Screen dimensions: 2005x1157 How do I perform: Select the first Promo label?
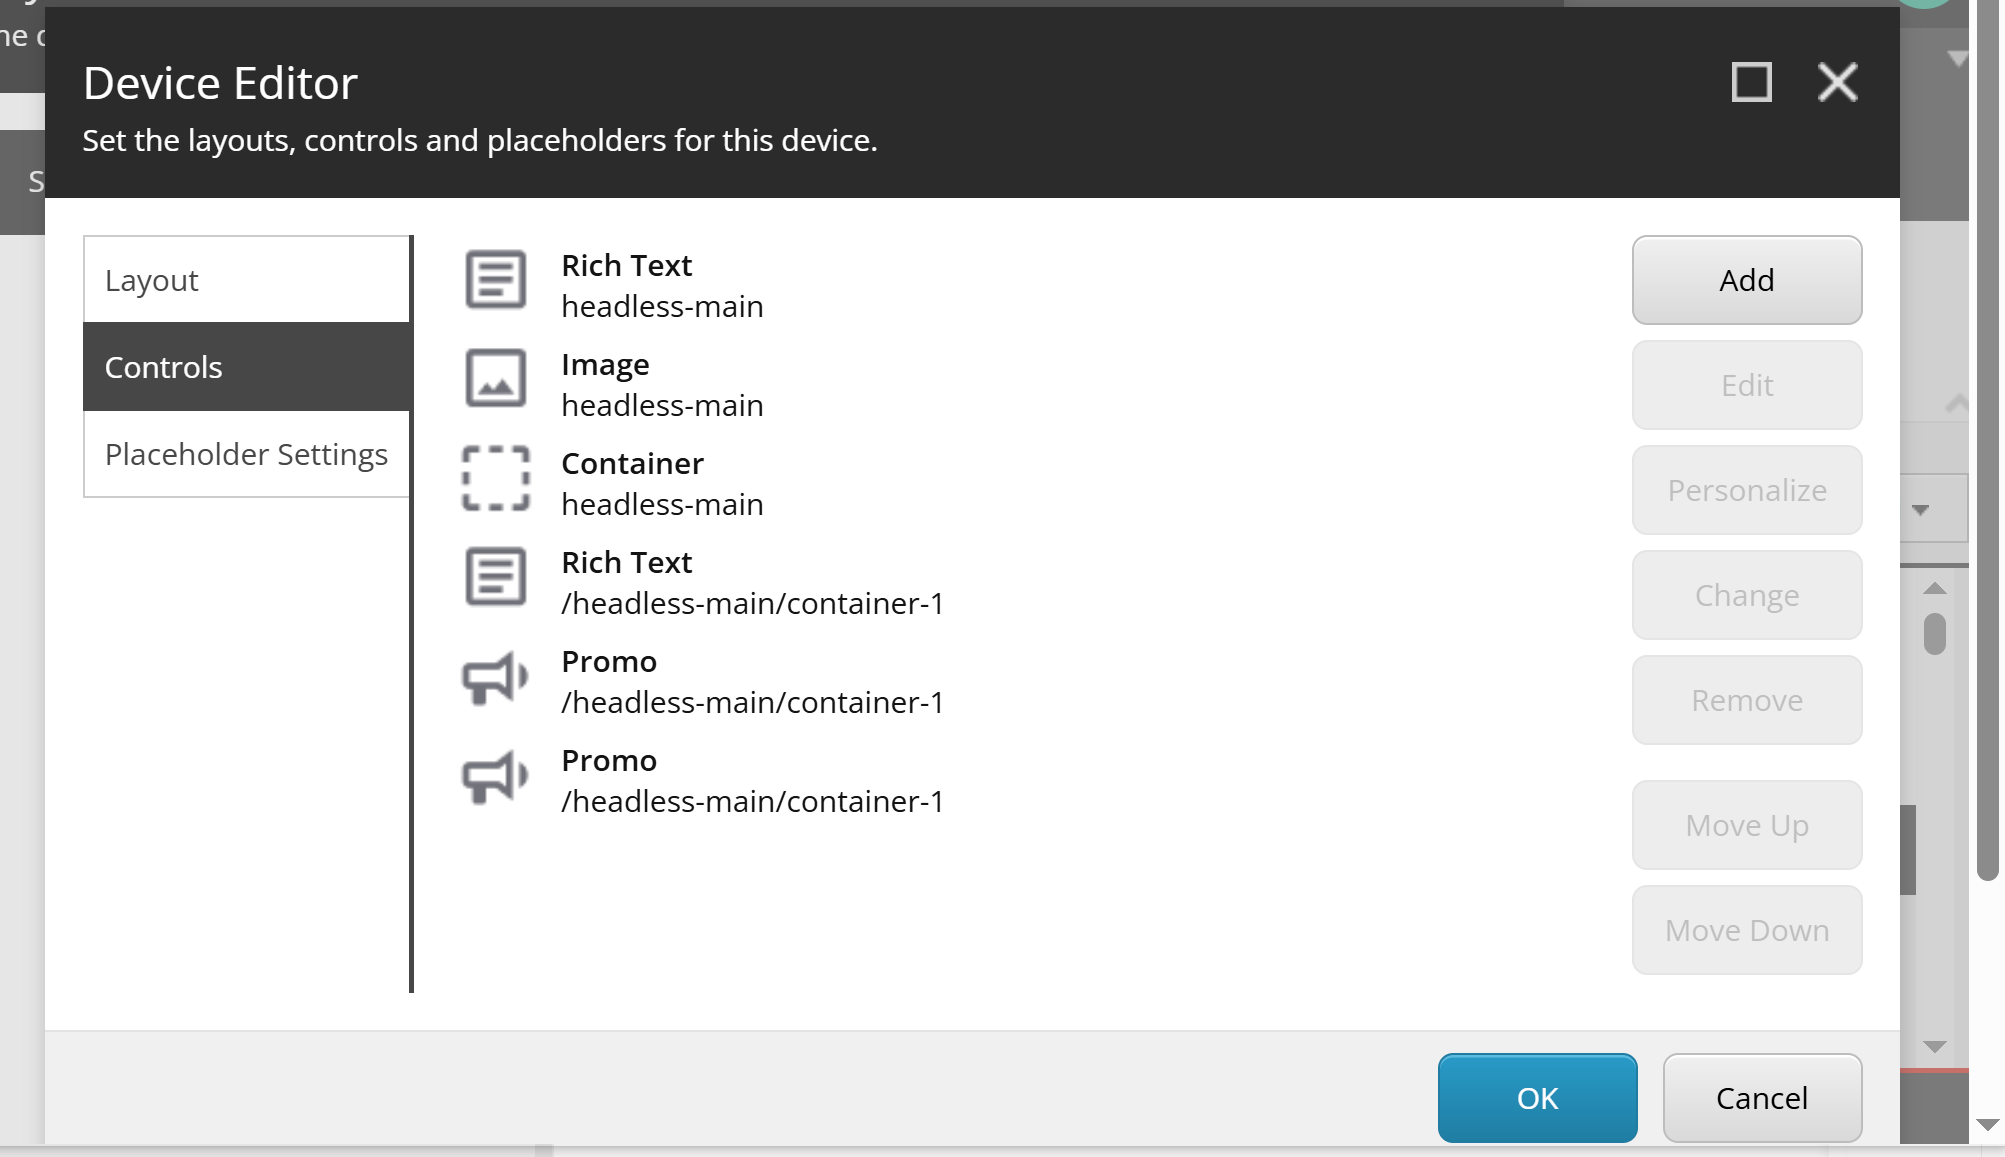coord(609,661)
